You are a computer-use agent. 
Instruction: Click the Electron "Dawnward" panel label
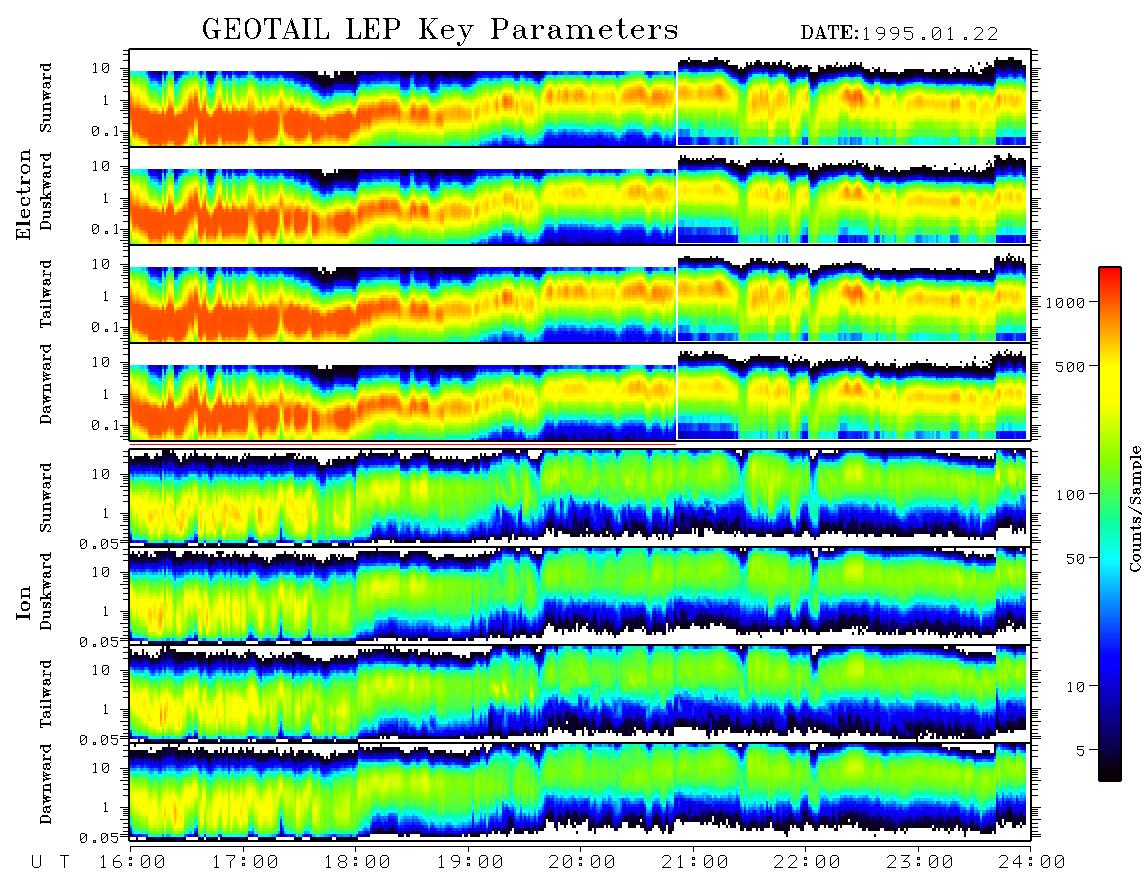46,384
